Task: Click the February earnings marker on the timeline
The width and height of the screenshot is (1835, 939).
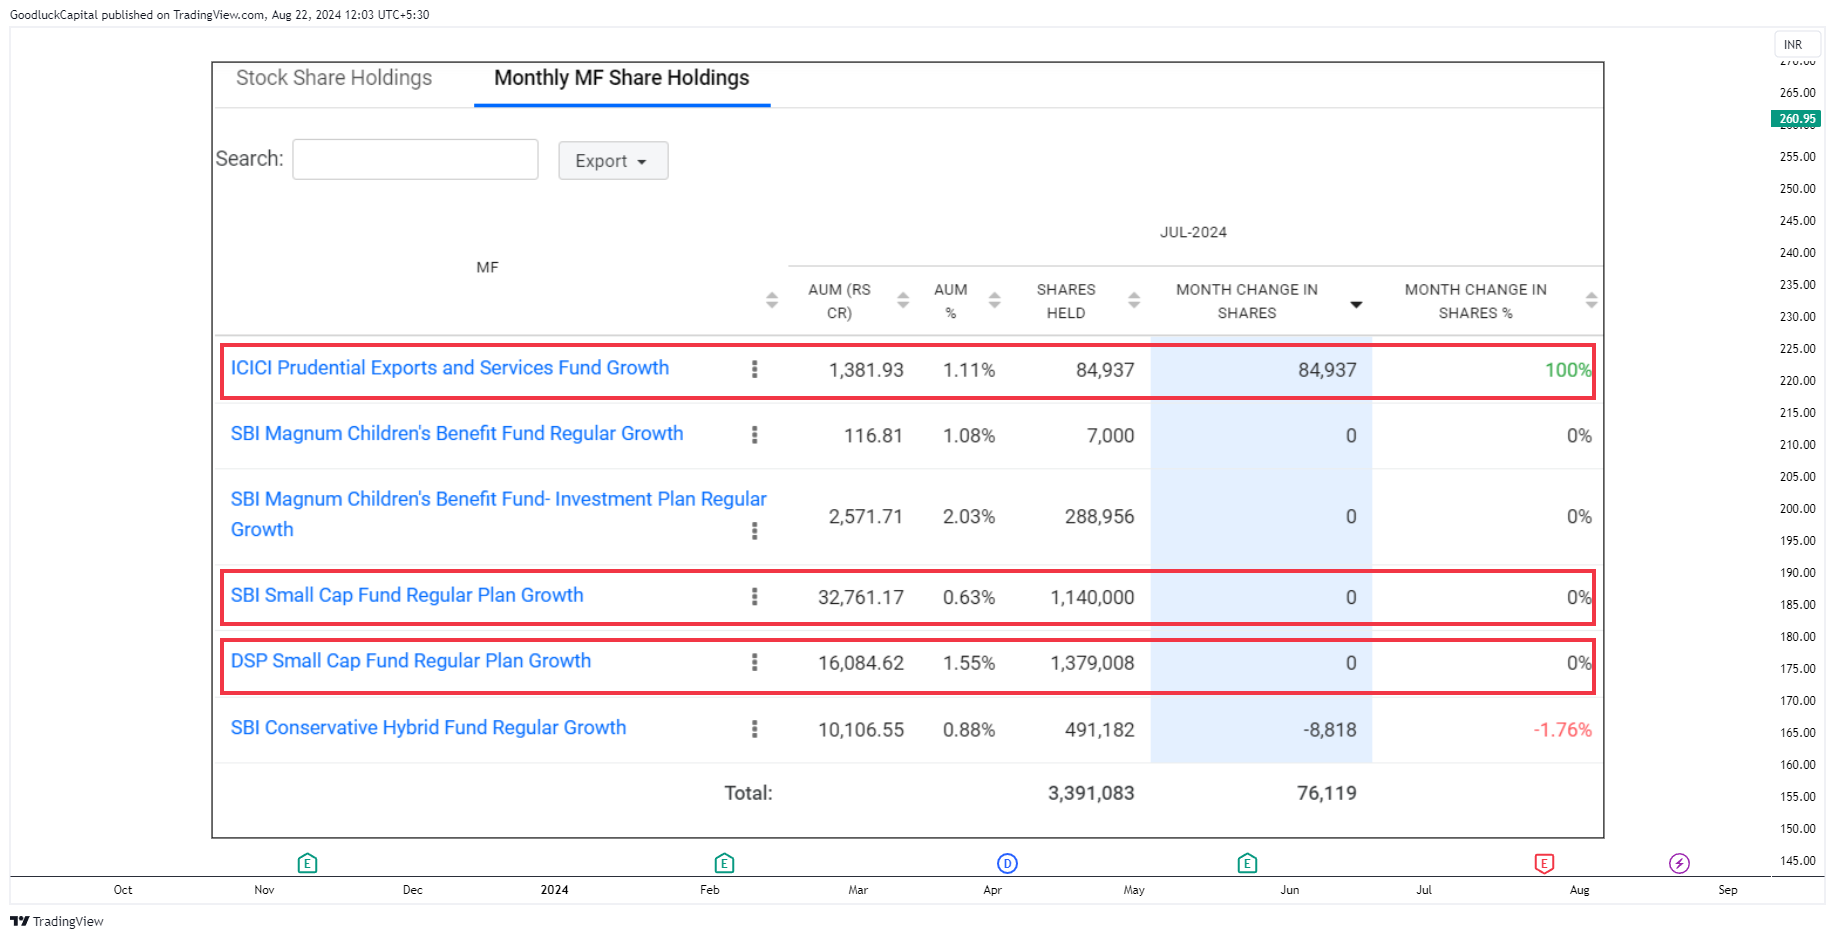Action: [x=724, y=863]
